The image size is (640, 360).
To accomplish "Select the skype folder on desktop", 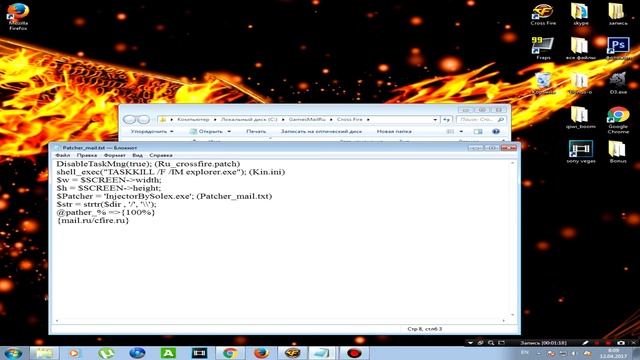I will [580, 15].
